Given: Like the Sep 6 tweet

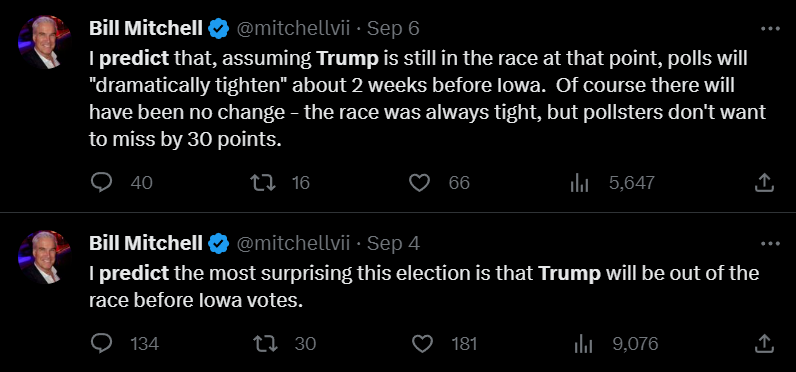Looking at the screenshot, I should (419, 183).
